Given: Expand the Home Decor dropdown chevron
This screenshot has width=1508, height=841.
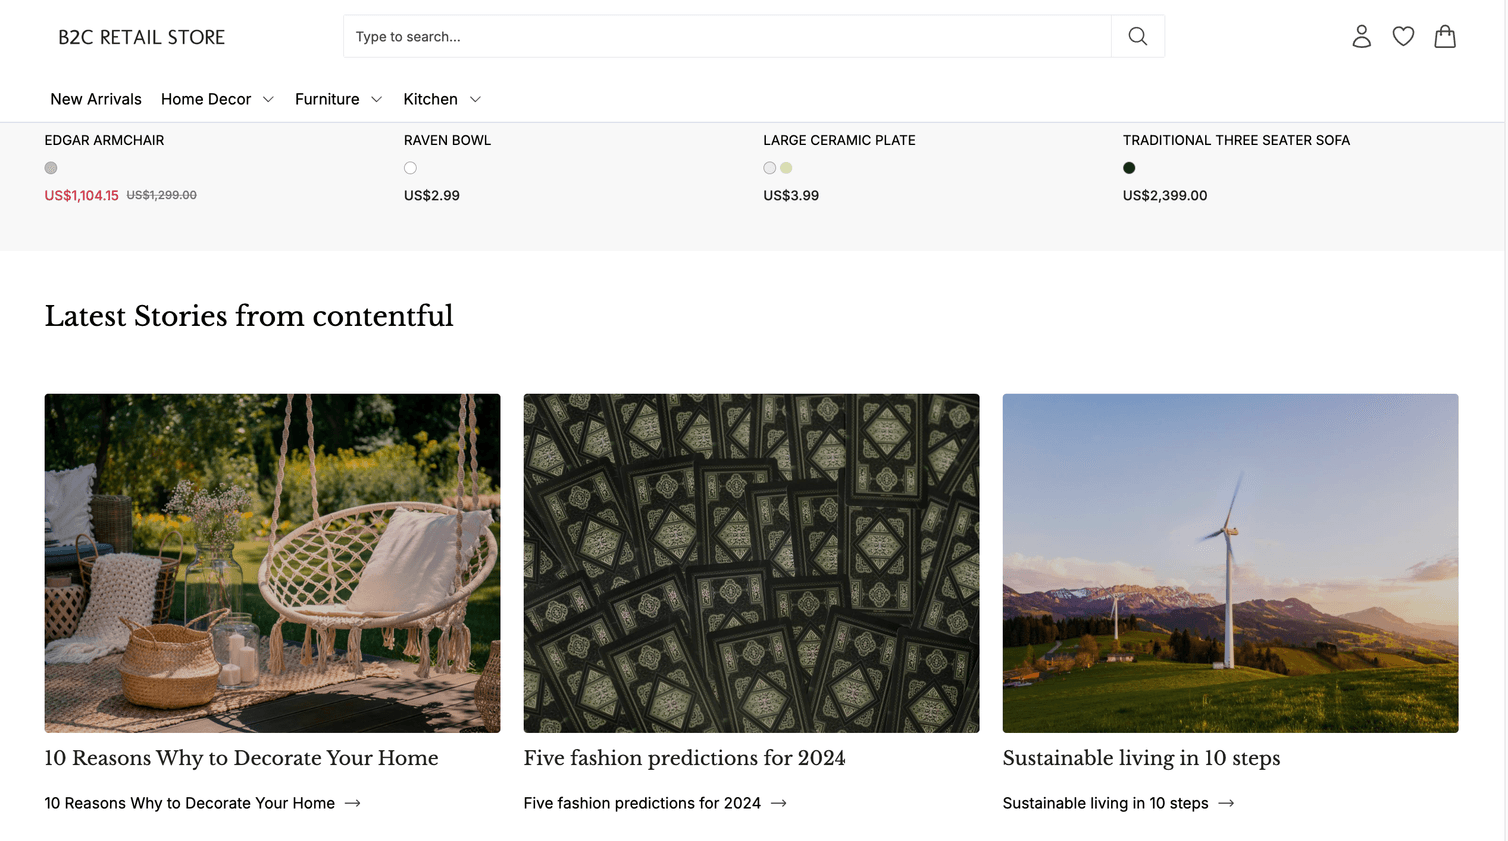Looking at the screenshot, I should click(x=268, y=99).
